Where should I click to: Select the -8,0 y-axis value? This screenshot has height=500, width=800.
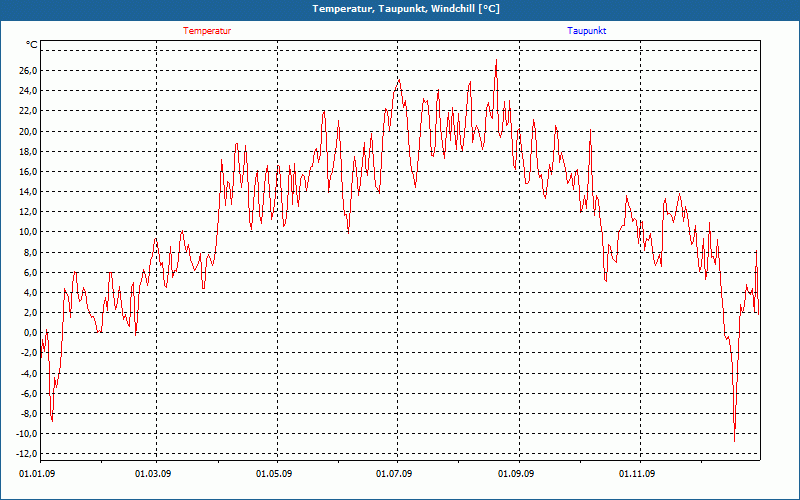(29, 414)
